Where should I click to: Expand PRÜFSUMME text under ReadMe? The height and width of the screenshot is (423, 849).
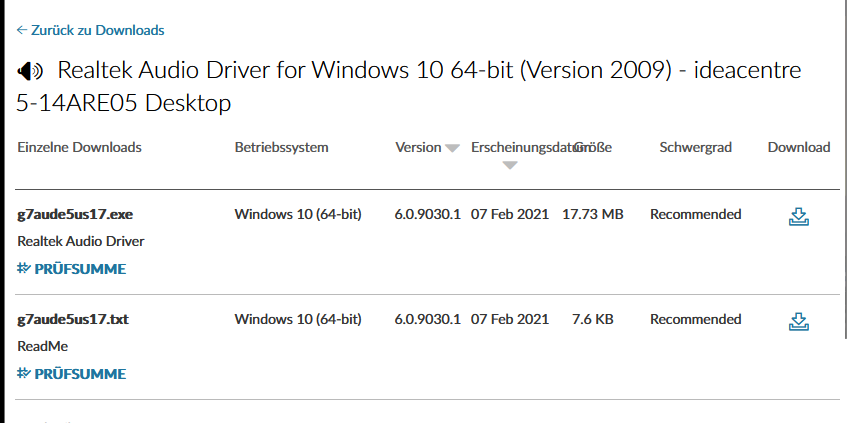click(x=80, y=374)
